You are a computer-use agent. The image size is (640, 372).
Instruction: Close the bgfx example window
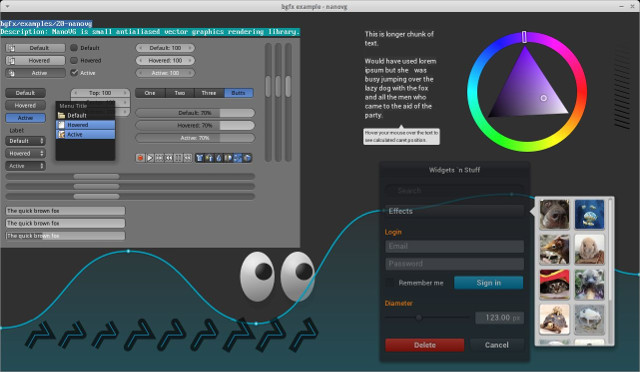(x=632, y=7)
